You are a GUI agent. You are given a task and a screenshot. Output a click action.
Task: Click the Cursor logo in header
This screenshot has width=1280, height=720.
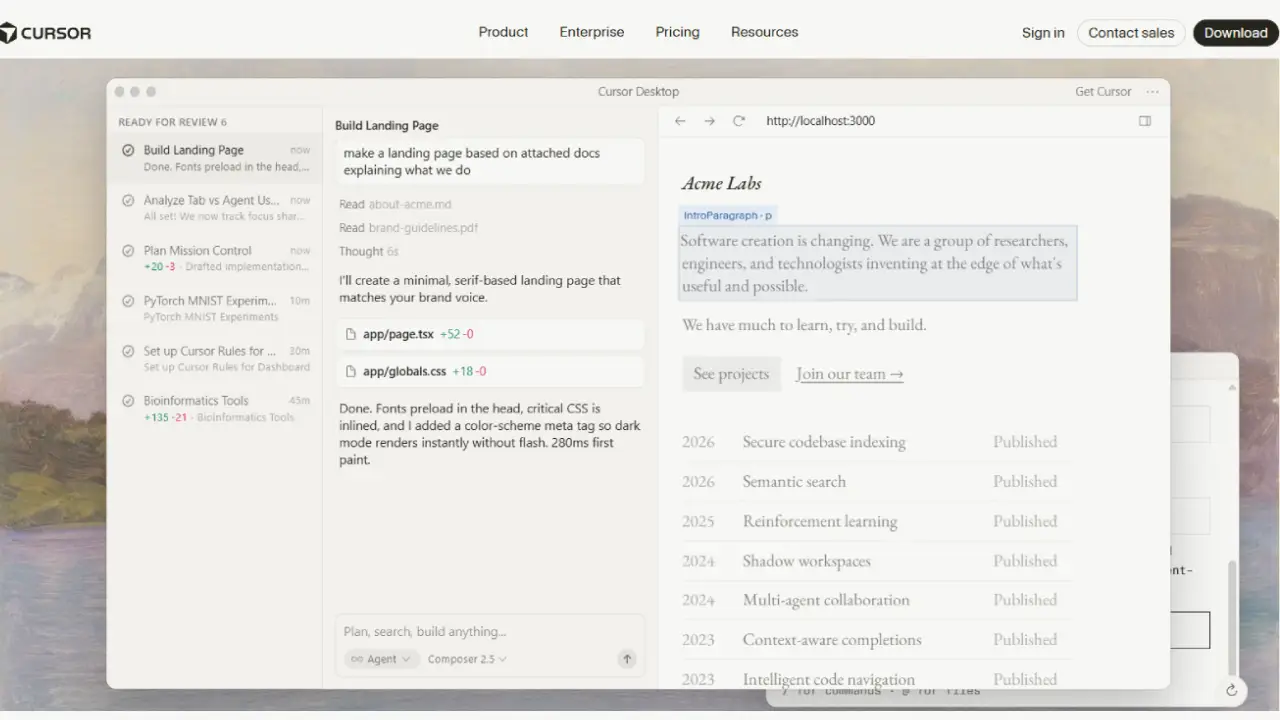pyautogui.click(x=46, y=33)
